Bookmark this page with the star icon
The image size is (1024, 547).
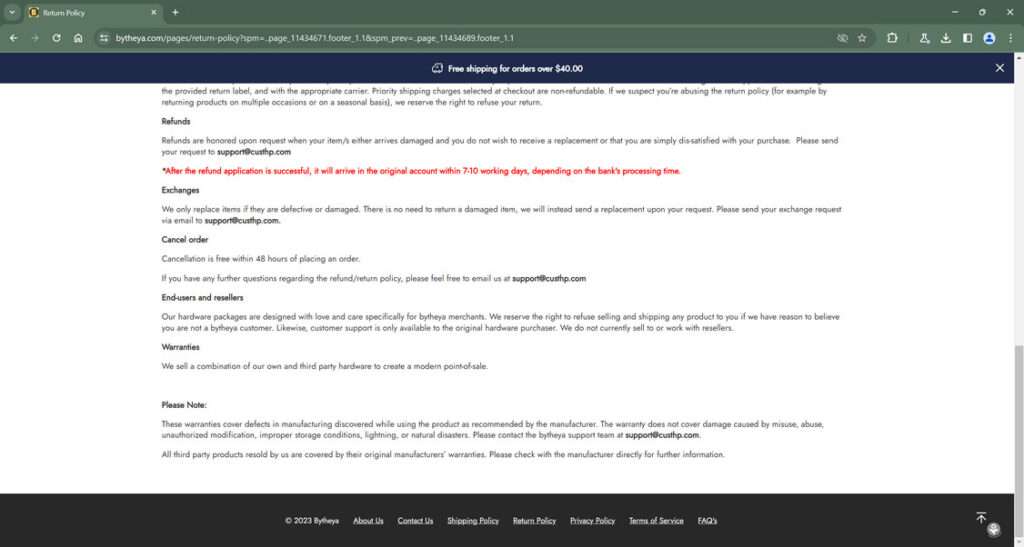pos(862,38)
